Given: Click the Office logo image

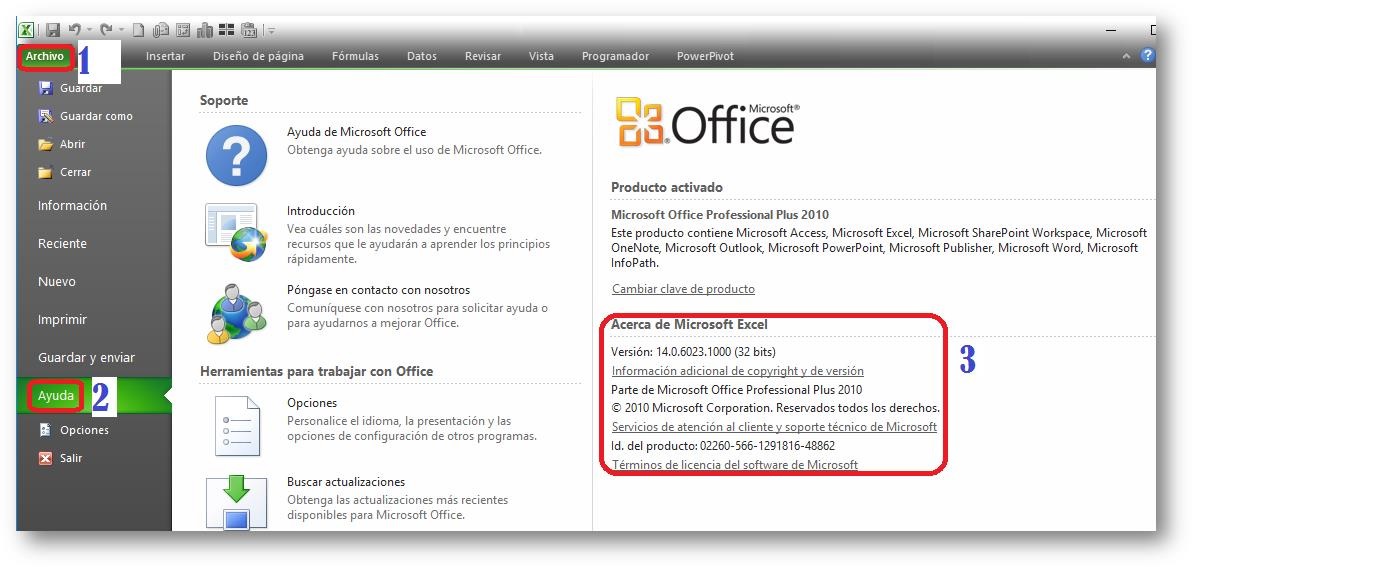Looking at the screenshot, I should (x=707, y=123).
